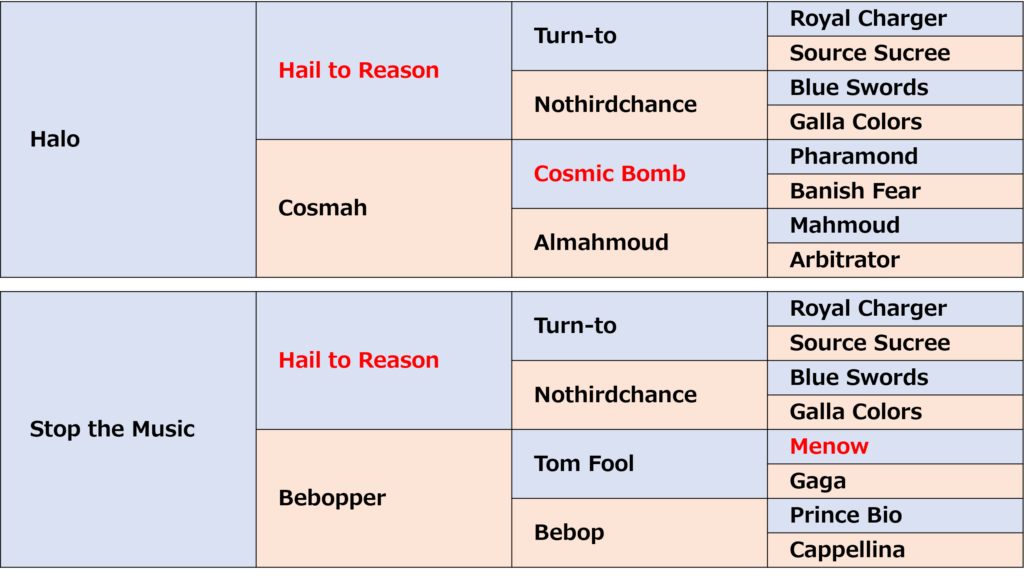This screenshot has height=576, width=1024.
Task: Select the Cappellina cell
Action: tap(895, 550)
